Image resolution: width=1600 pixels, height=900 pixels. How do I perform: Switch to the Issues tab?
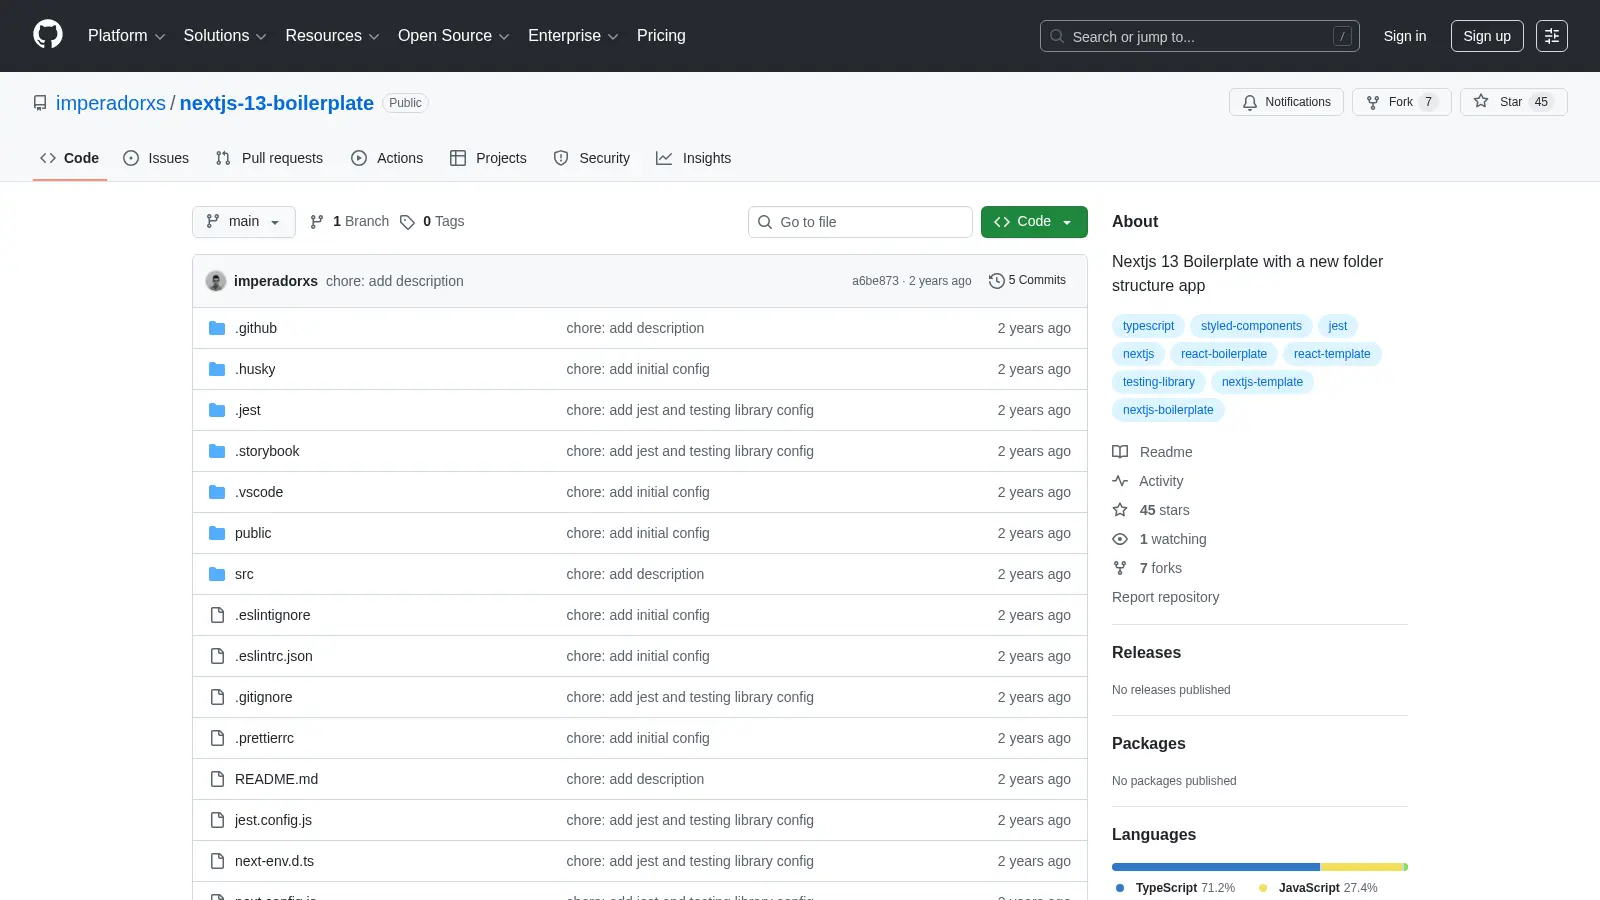coord(156,158)
